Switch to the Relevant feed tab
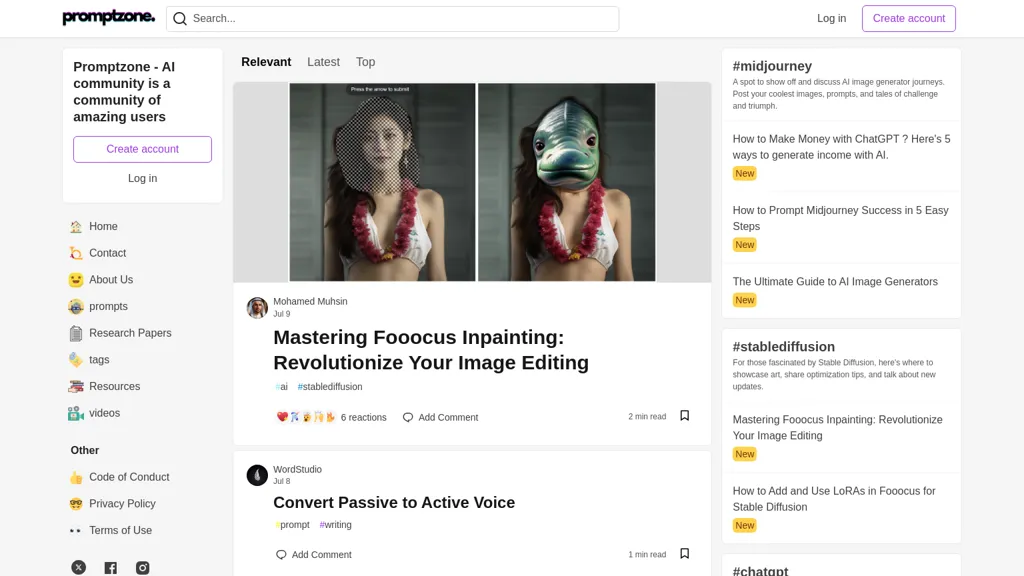The height and width of the screenshot is (576, 1024). [x=266, y=62]
